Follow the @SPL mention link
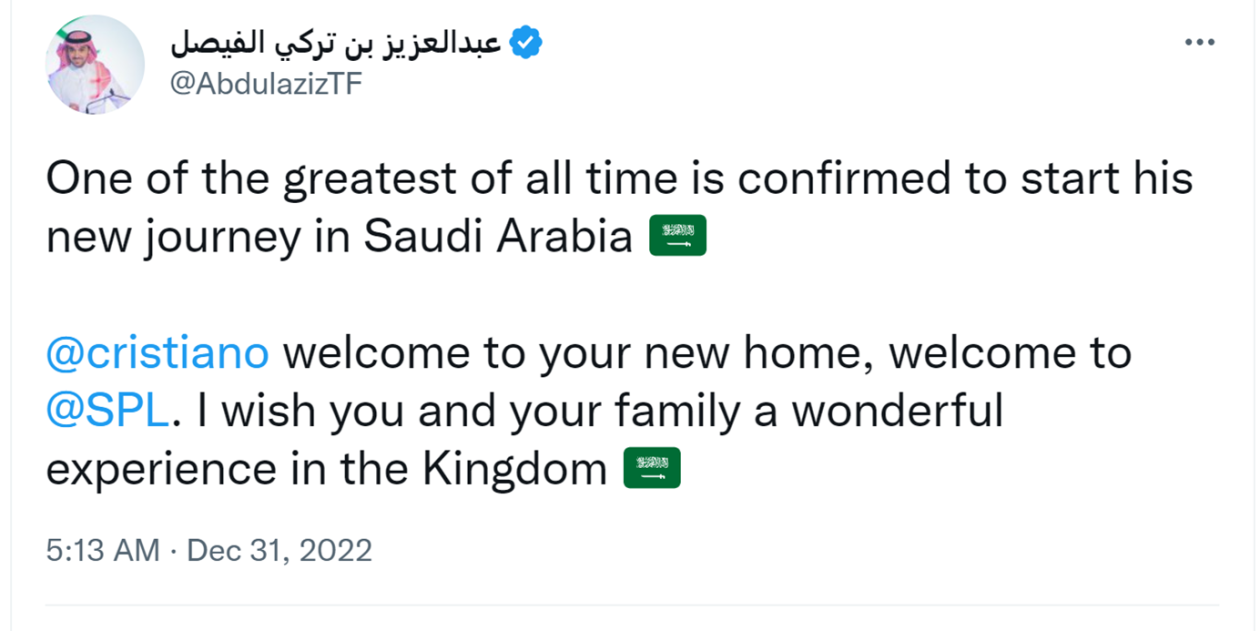The width and height of the screenshot is (1260, 631). click(106, 411)
